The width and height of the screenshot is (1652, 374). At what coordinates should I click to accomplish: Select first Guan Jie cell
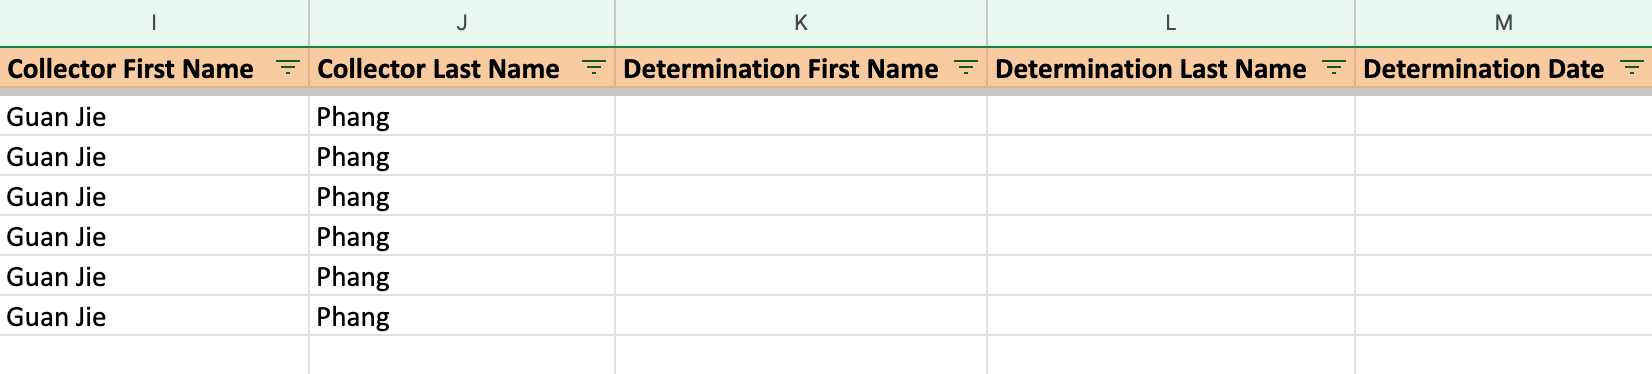point(154,116)
